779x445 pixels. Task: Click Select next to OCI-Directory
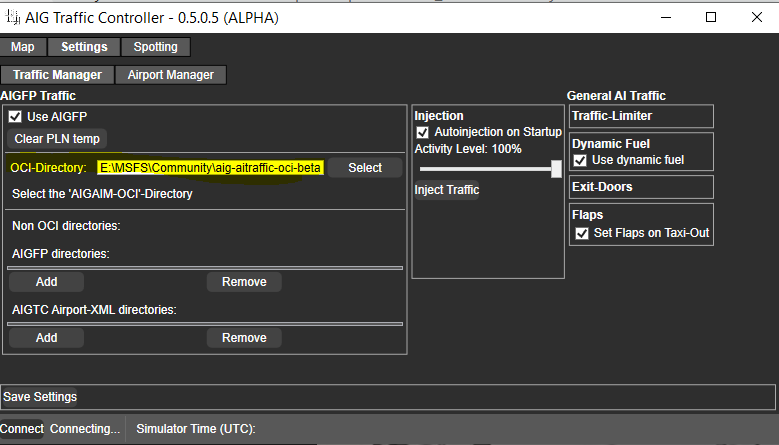[x=365, y=168]
